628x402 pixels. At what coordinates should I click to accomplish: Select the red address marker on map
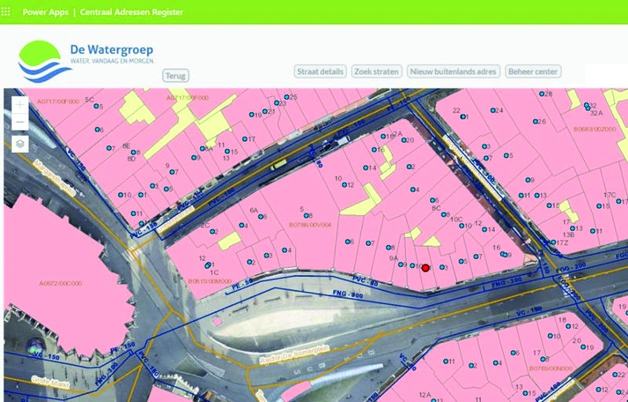(425, 268)
